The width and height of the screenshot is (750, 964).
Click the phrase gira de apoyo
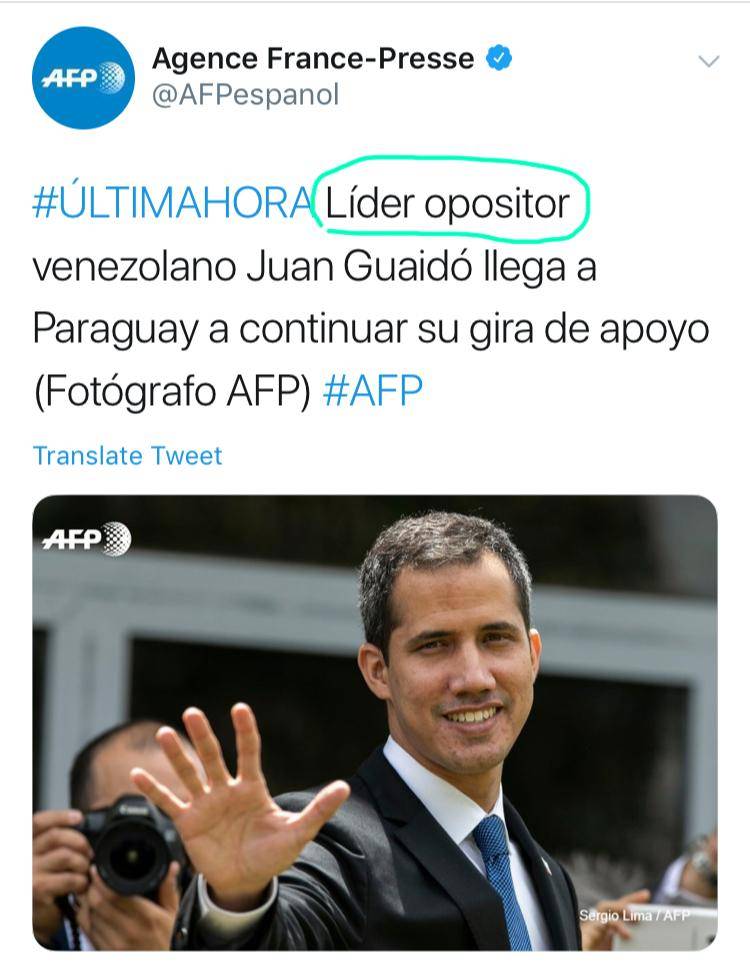[589, 330]
